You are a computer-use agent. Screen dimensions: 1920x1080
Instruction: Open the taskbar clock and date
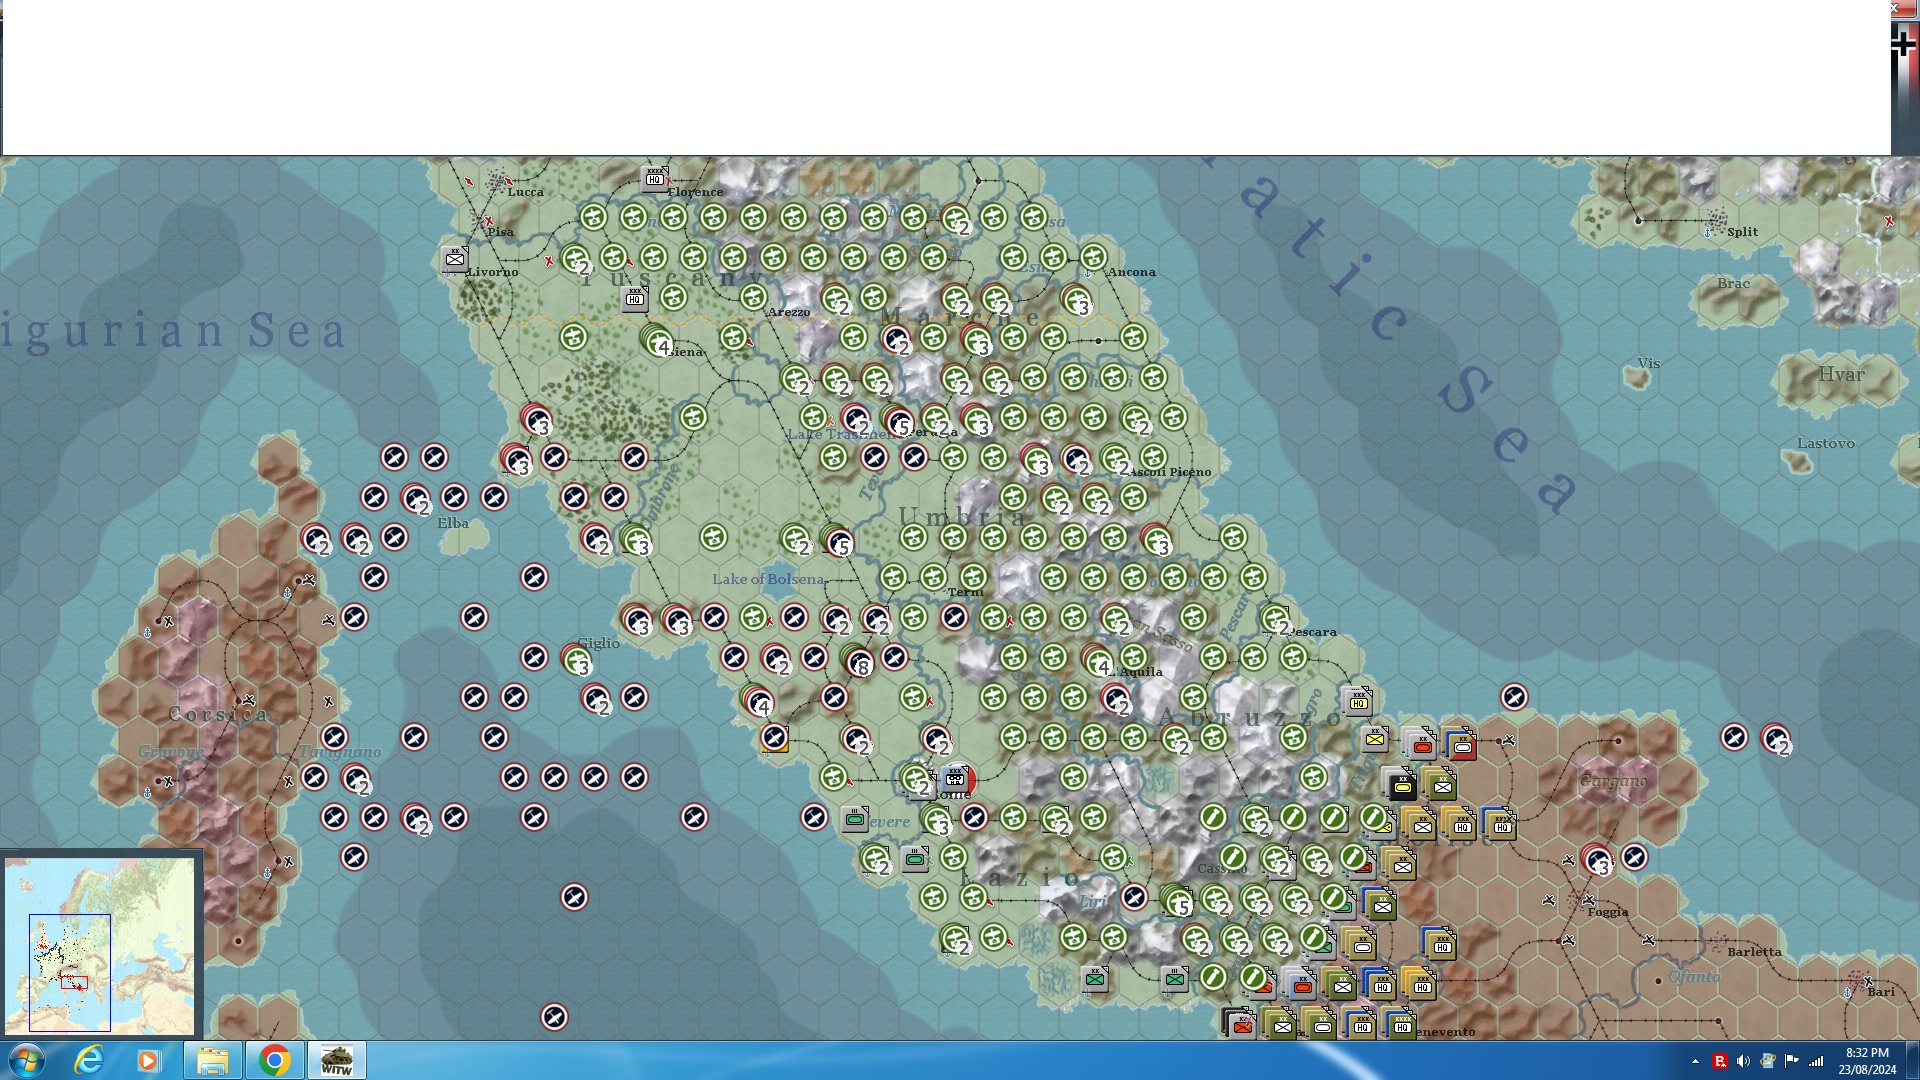[1866, 1060]
